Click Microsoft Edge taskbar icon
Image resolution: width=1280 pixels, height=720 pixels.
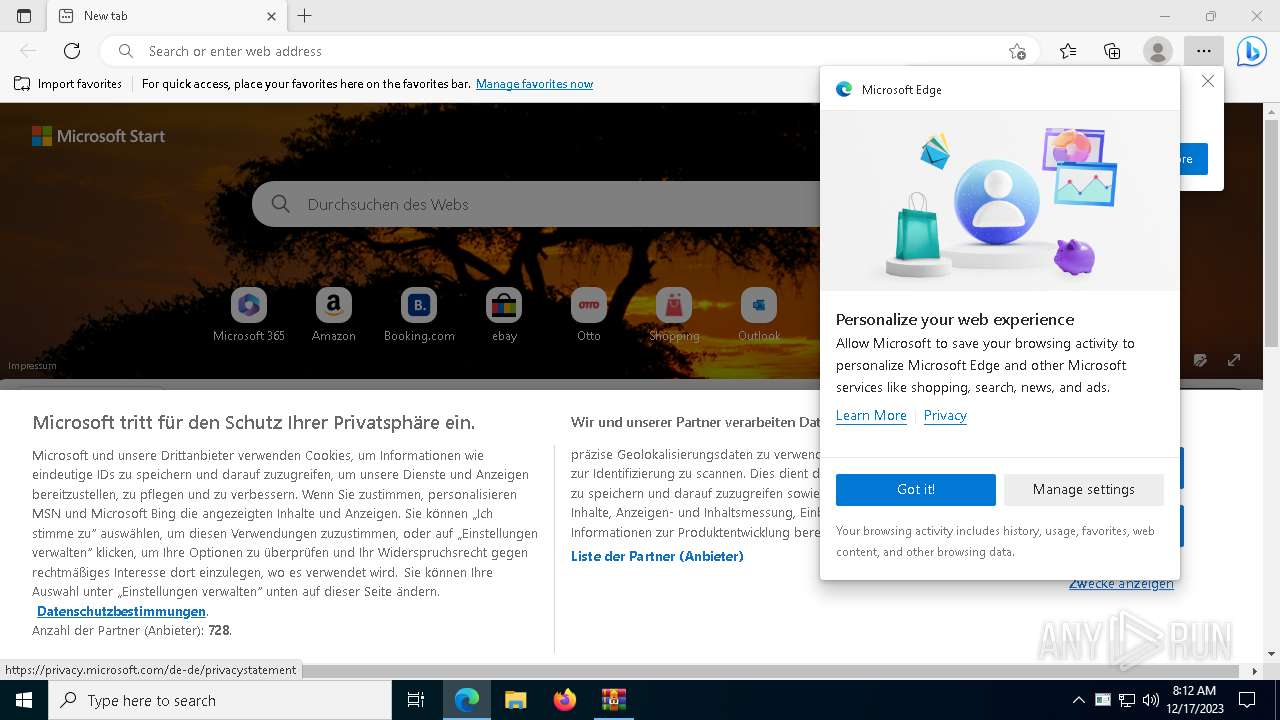(466, 700)
